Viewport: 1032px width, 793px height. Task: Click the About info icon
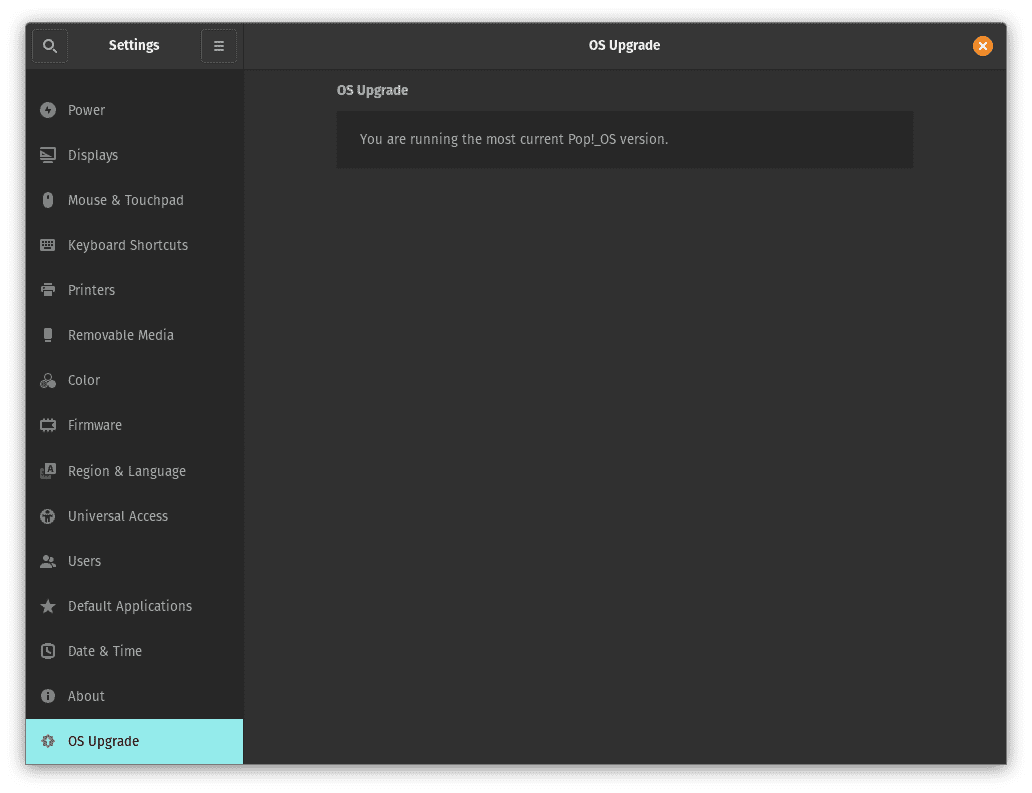(48, 696)
